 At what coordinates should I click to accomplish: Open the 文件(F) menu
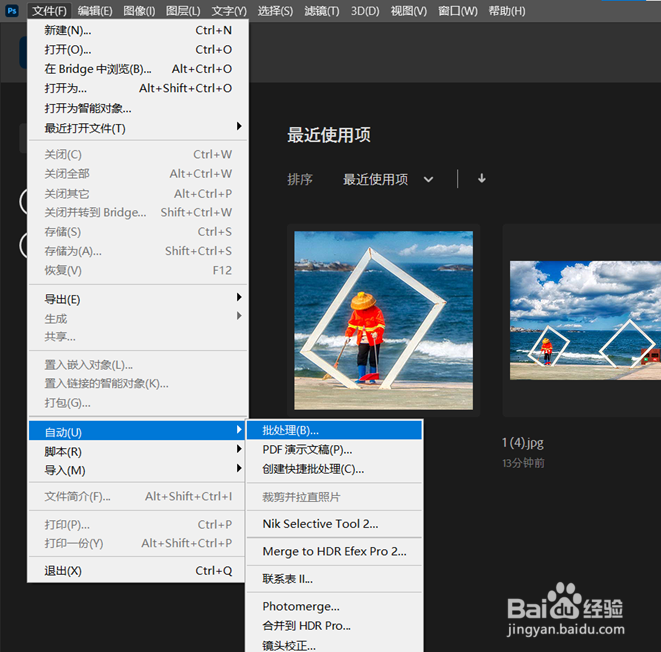point(49,11)
